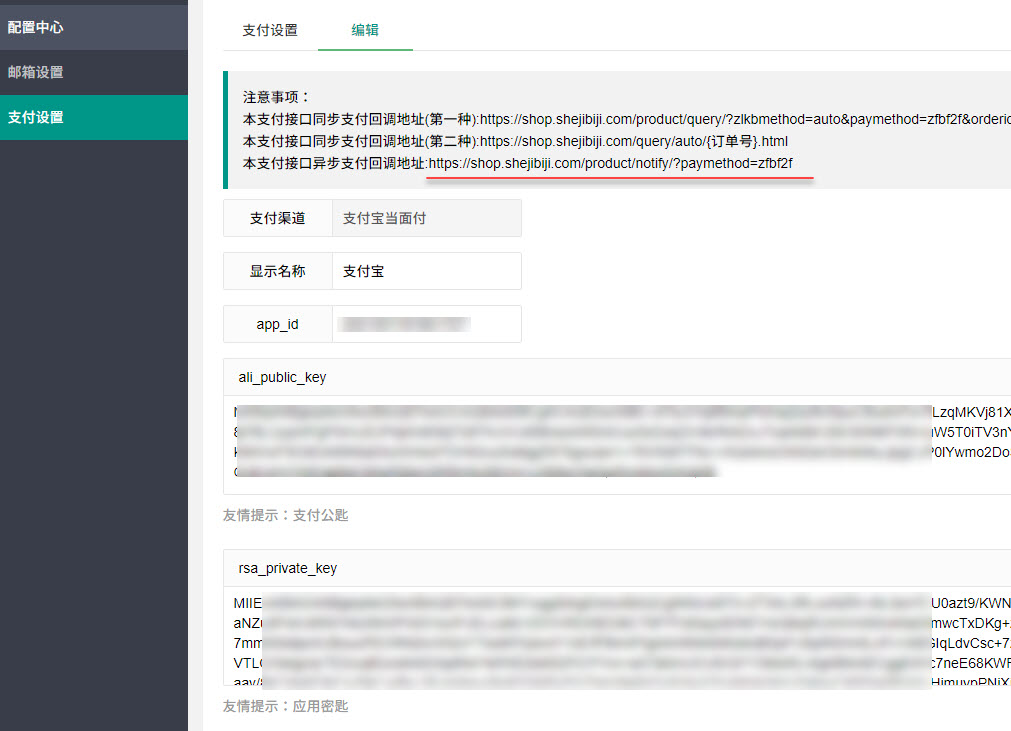The image size is (1011, 731).
Task: Click the rsa_private_key panel header
Action: 288,568
